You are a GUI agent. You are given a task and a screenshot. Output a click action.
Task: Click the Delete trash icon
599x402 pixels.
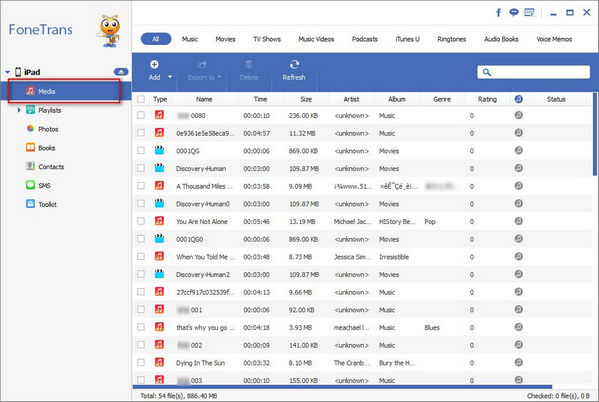pyautogui.click(x=249, y=64)
